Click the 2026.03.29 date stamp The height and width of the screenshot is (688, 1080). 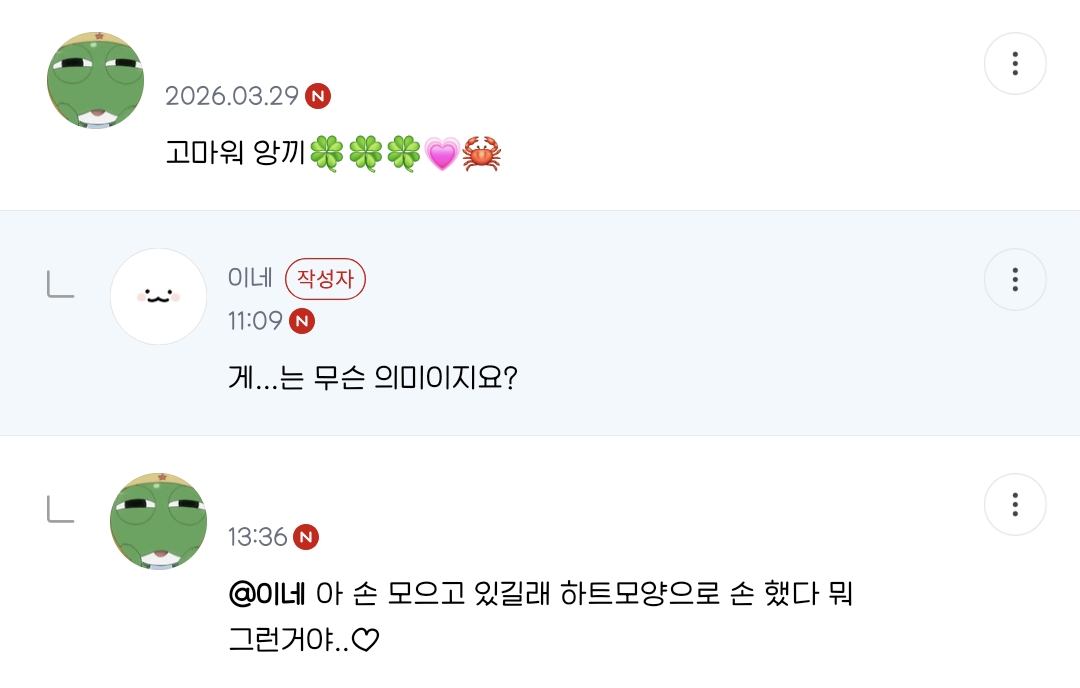[232, 96]
